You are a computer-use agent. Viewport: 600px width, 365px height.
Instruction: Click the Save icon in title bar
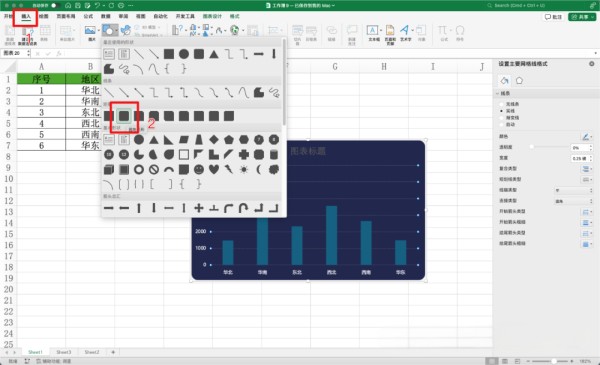pyautogui.click(x=78, y=5)
